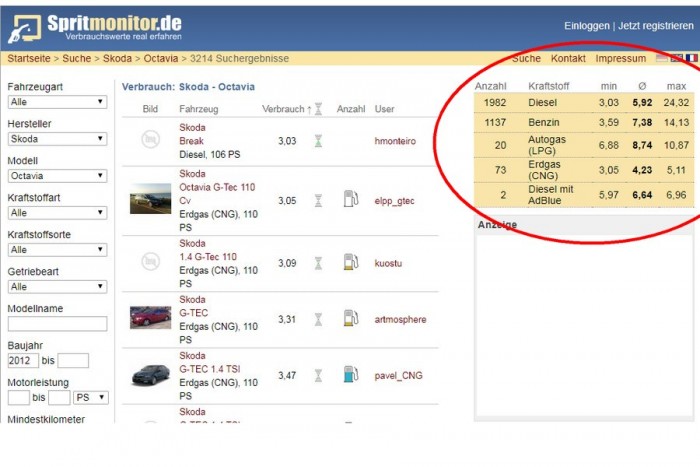The width and height of the screenshot is (700, 467).
Task: Click Benzin row in fuel table
Action: click(584, 122)
